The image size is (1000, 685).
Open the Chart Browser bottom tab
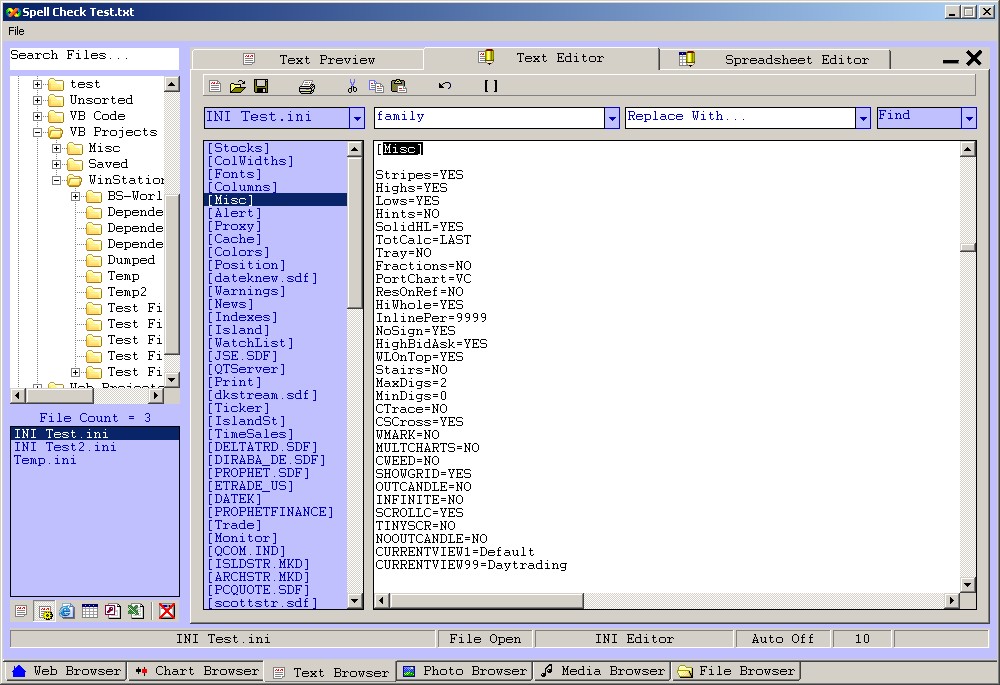(198, 671)
